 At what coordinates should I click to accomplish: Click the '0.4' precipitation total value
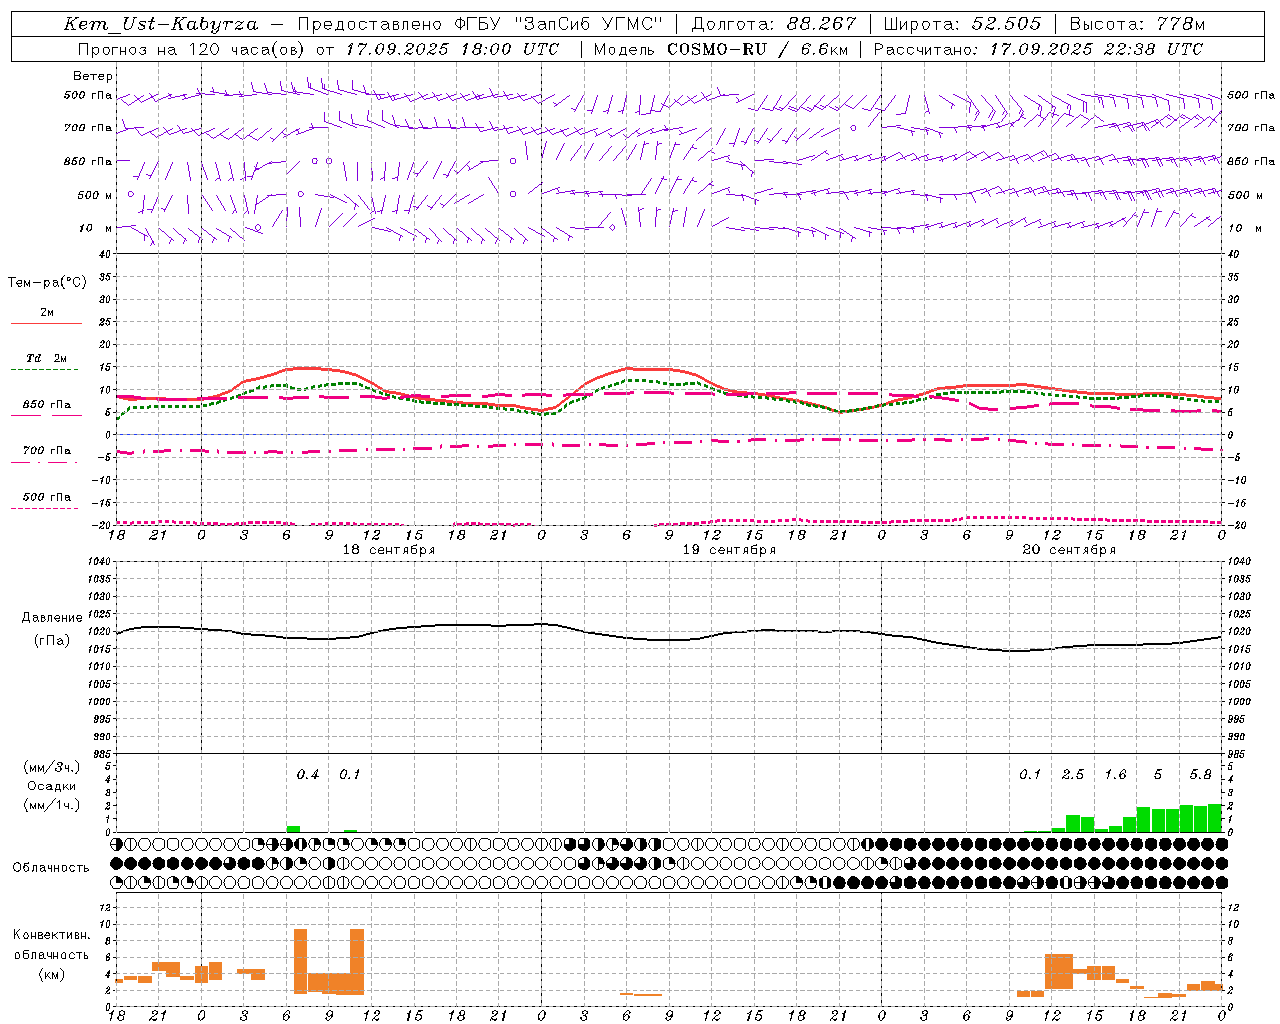pos(308,775)
